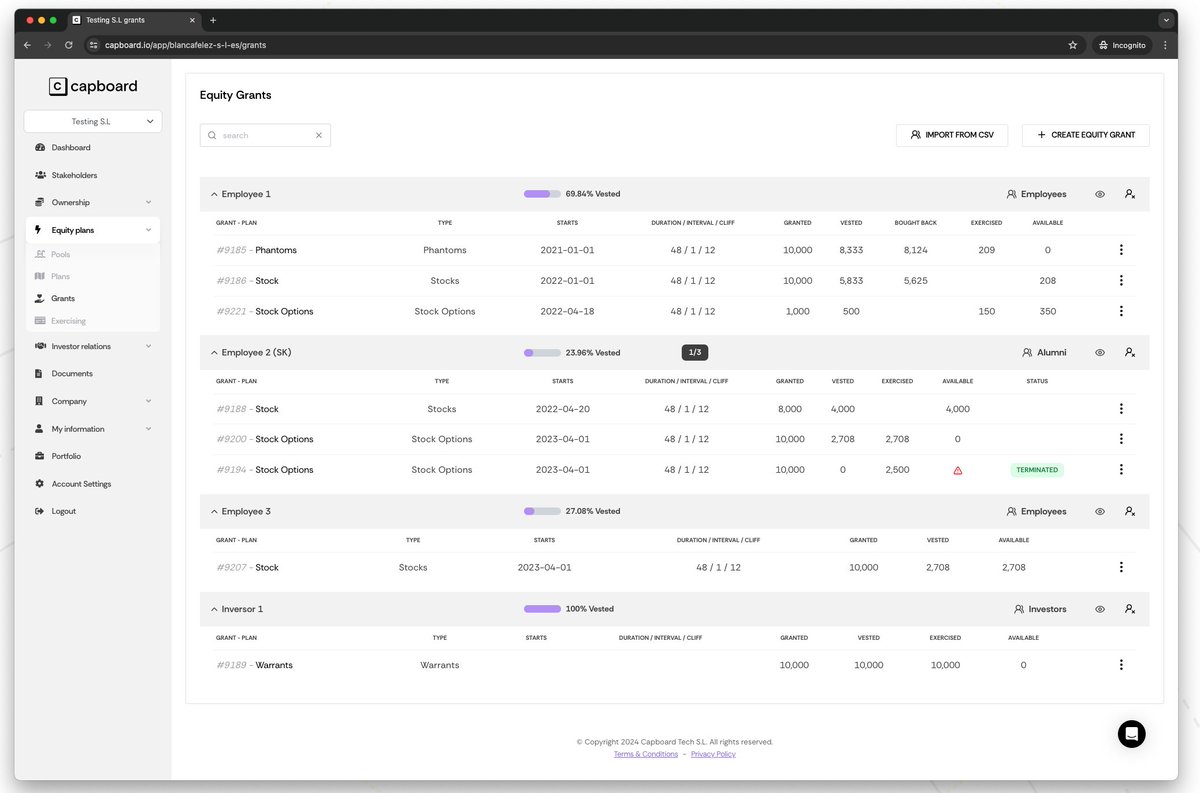The height and width of the screenshot is (793, 1200).
Task: Expand the My information menu
Action: pyautogui.click(x=92, y=429)
